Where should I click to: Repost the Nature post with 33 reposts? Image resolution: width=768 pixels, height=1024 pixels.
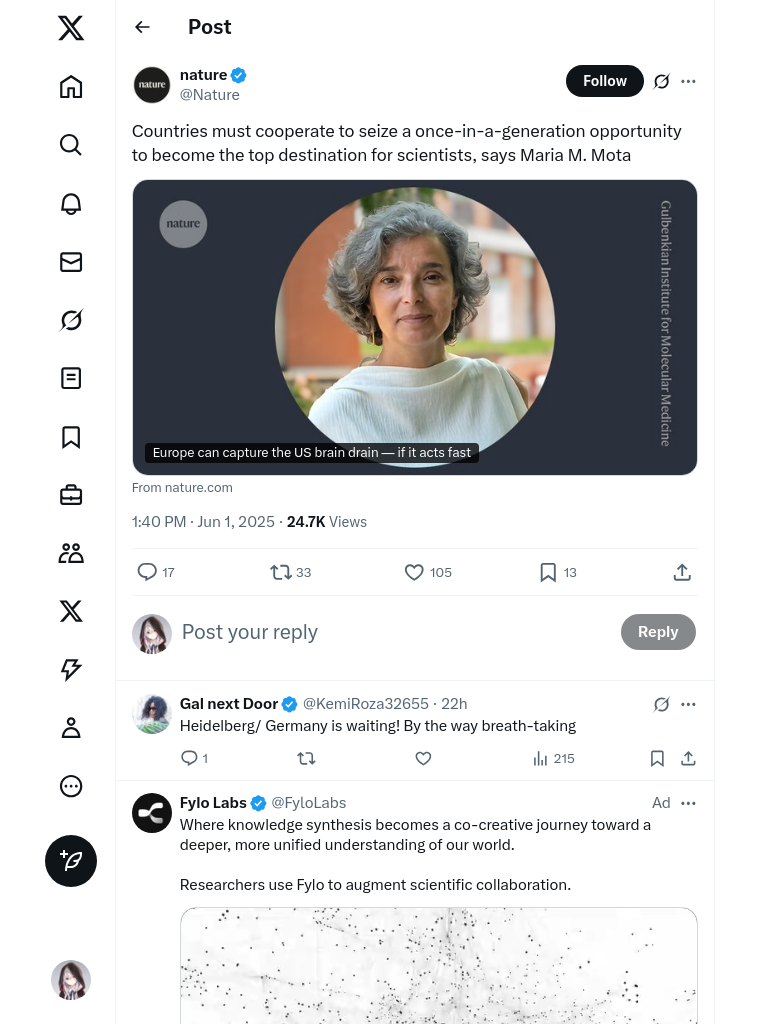pos(281,572)
